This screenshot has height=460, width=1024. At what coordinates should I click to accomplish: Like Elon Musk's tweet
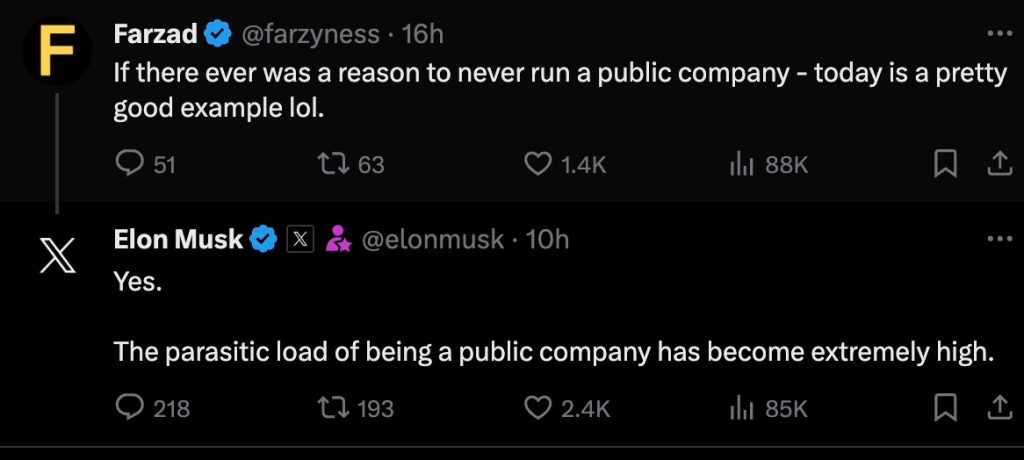[x=540, y=408]
